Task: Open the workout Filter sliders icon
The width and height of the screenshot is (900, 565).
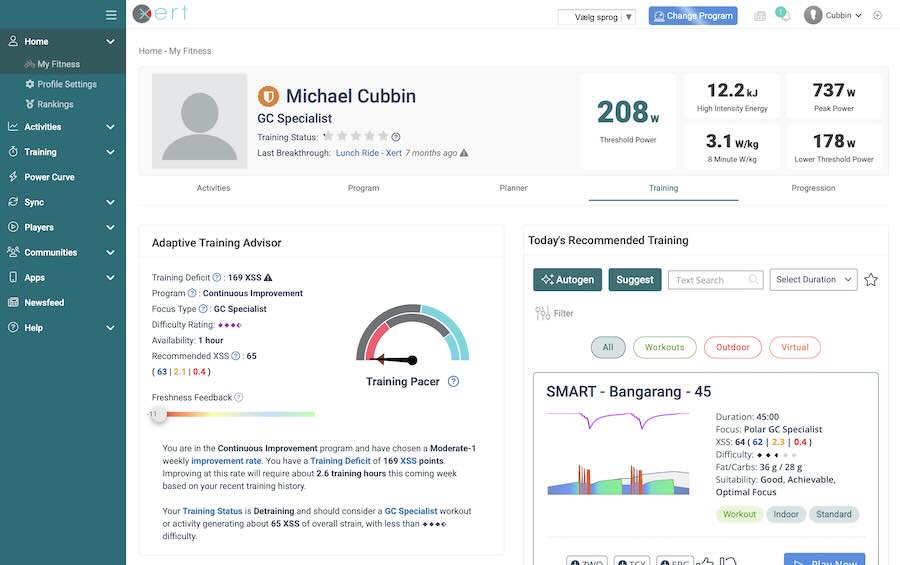Action: click(543, 313)
